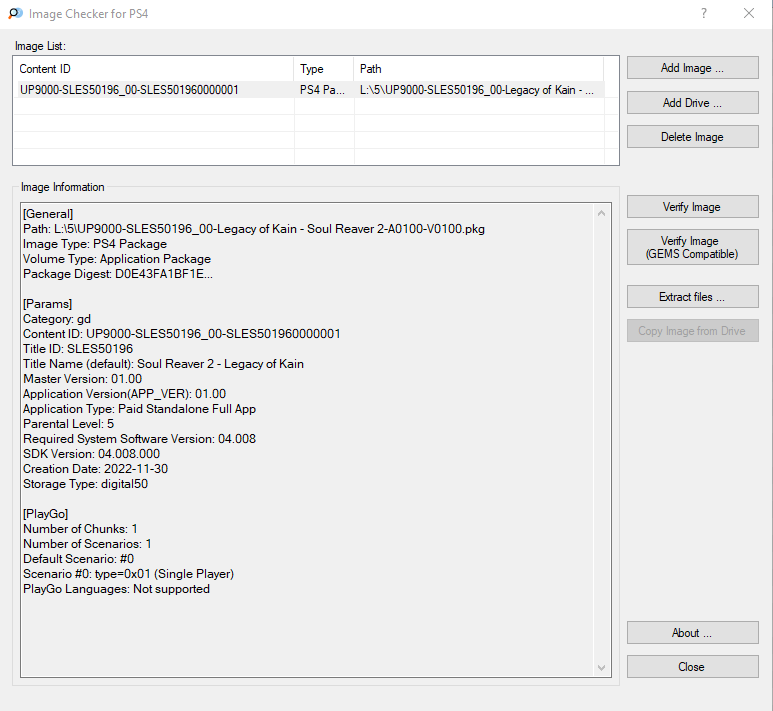
Task: Click the Volume Type: Application Package line
Action: click(x=117, y=259)
